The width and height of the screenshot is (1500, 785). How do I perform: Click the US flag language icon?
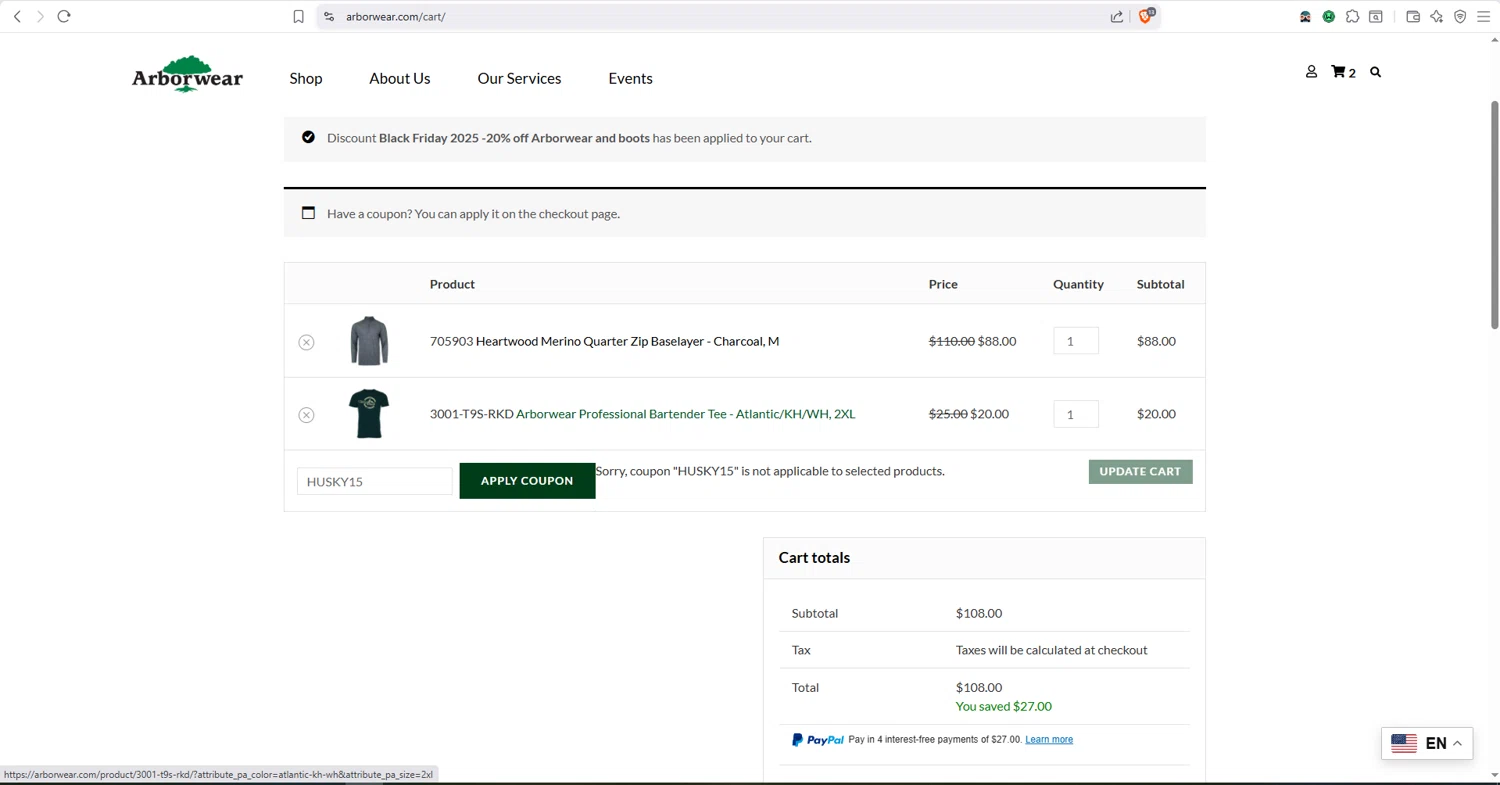[1404, 743]
